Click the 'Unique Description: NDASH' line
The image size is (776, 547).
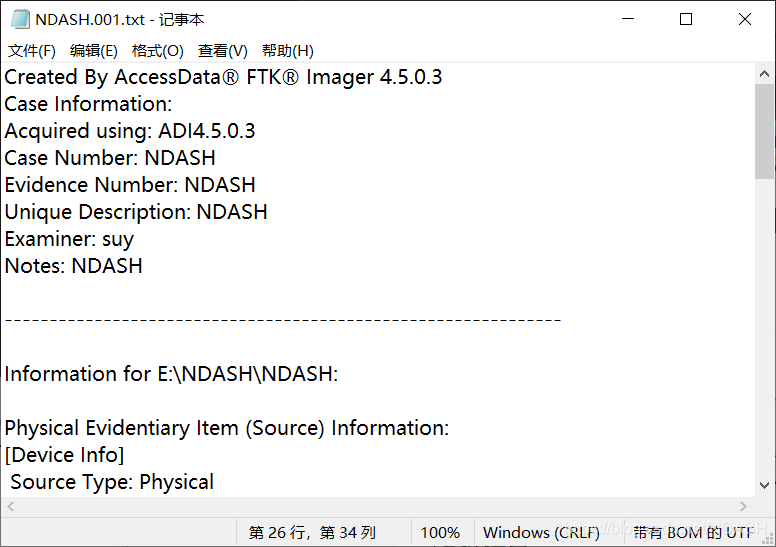[x=136, y=212]
